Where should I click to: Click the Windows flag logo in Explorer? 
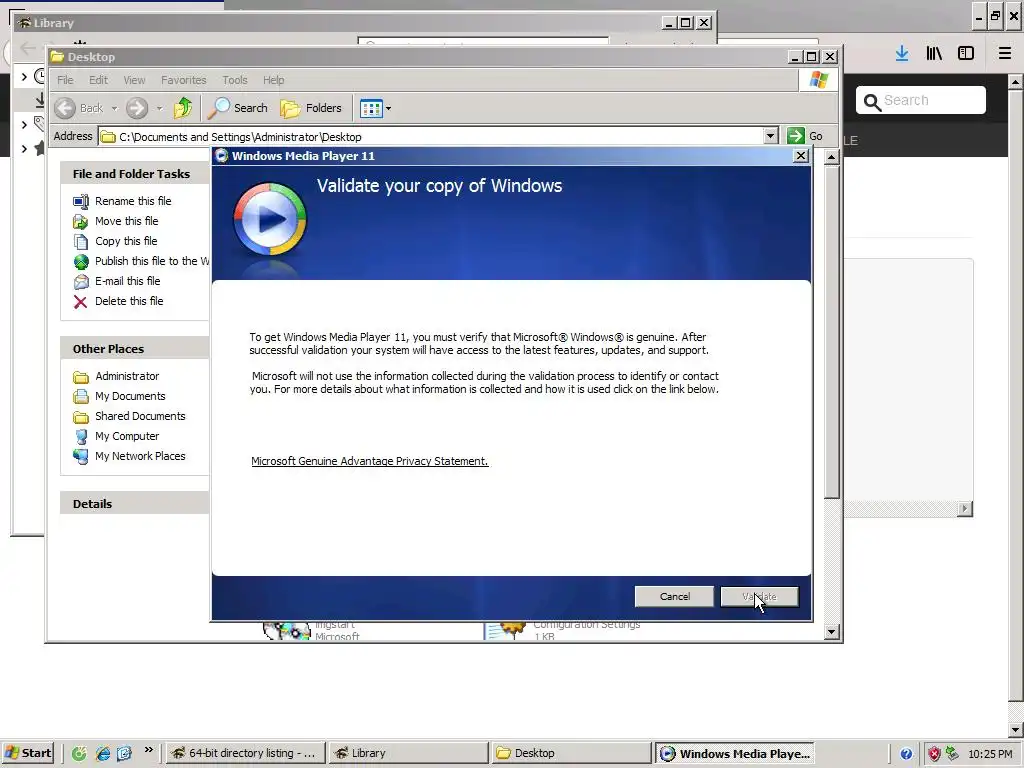[818, 80]
